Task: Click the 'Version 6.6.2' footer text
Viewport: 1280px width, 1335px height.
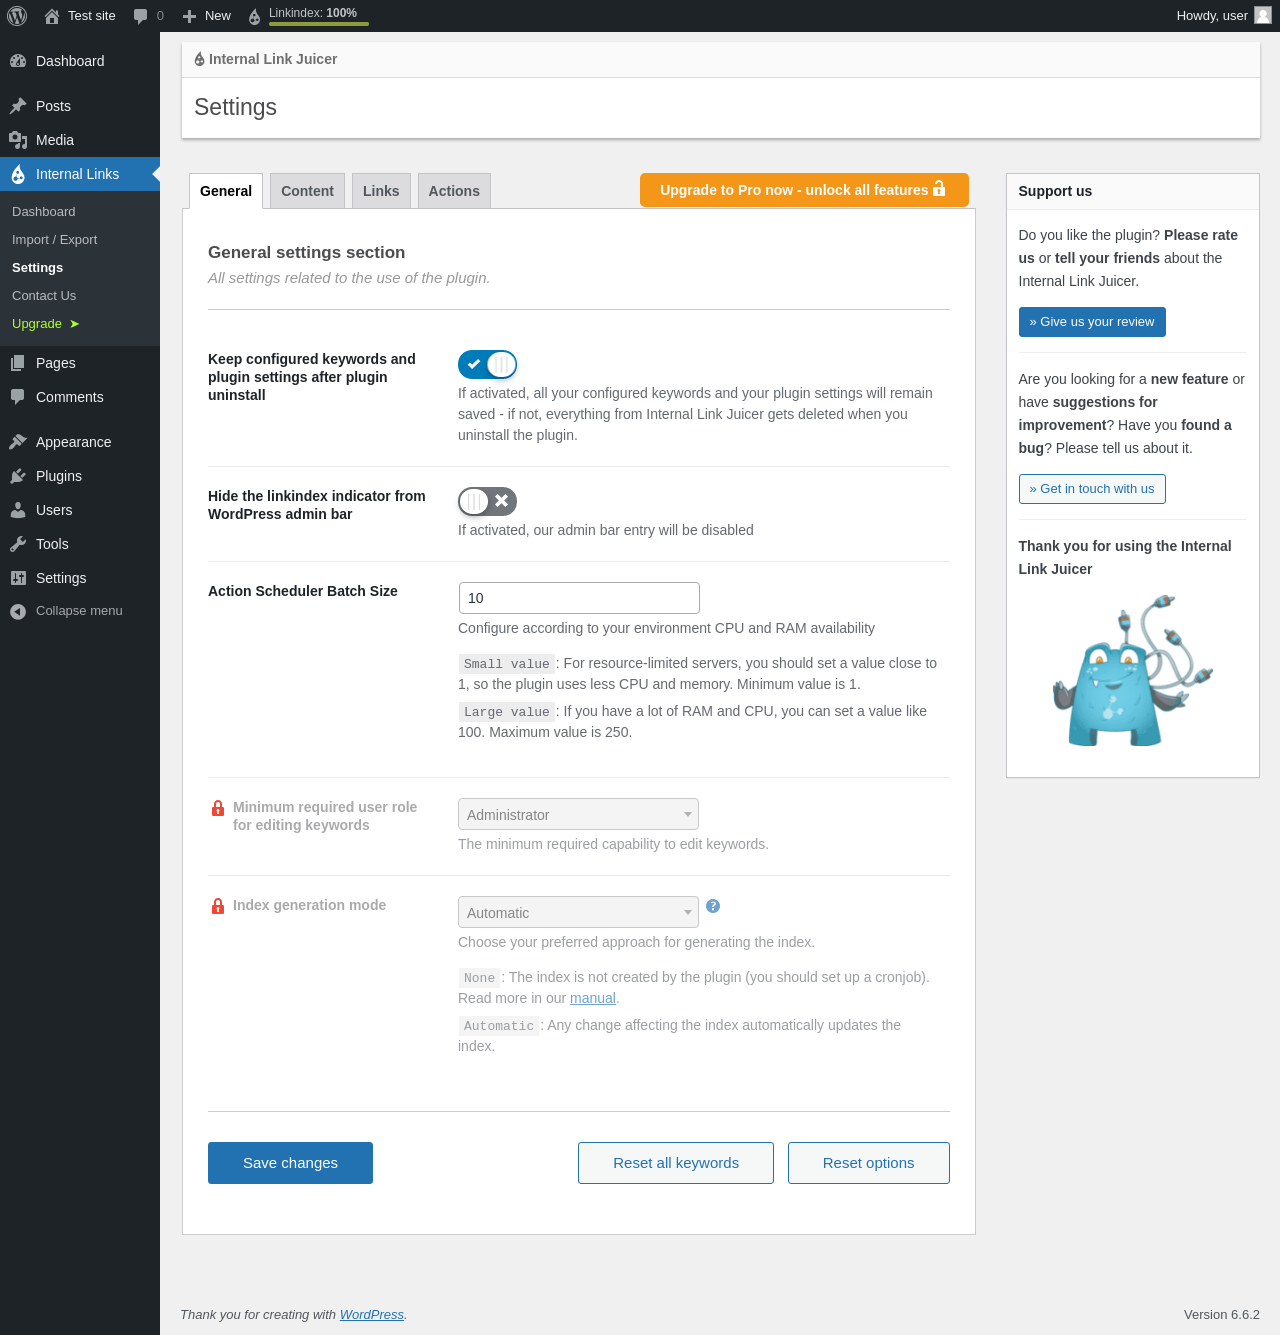Action: (x=1222, y=1315)
